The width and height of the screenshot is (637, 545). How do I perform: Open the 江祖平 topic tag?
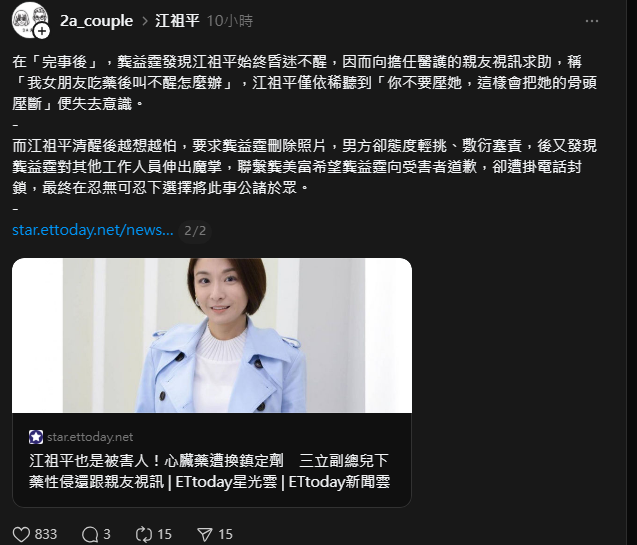click(177, 21)
